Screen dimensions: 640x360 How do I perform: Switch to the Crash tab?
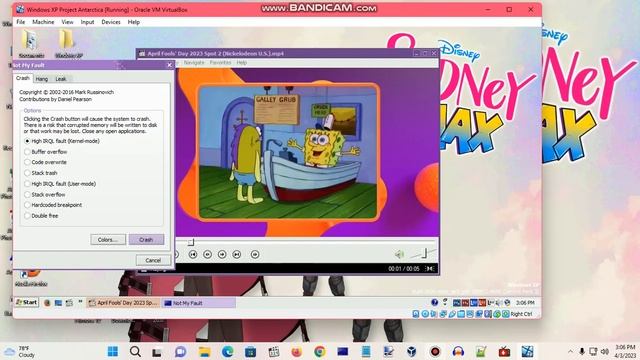22,78
